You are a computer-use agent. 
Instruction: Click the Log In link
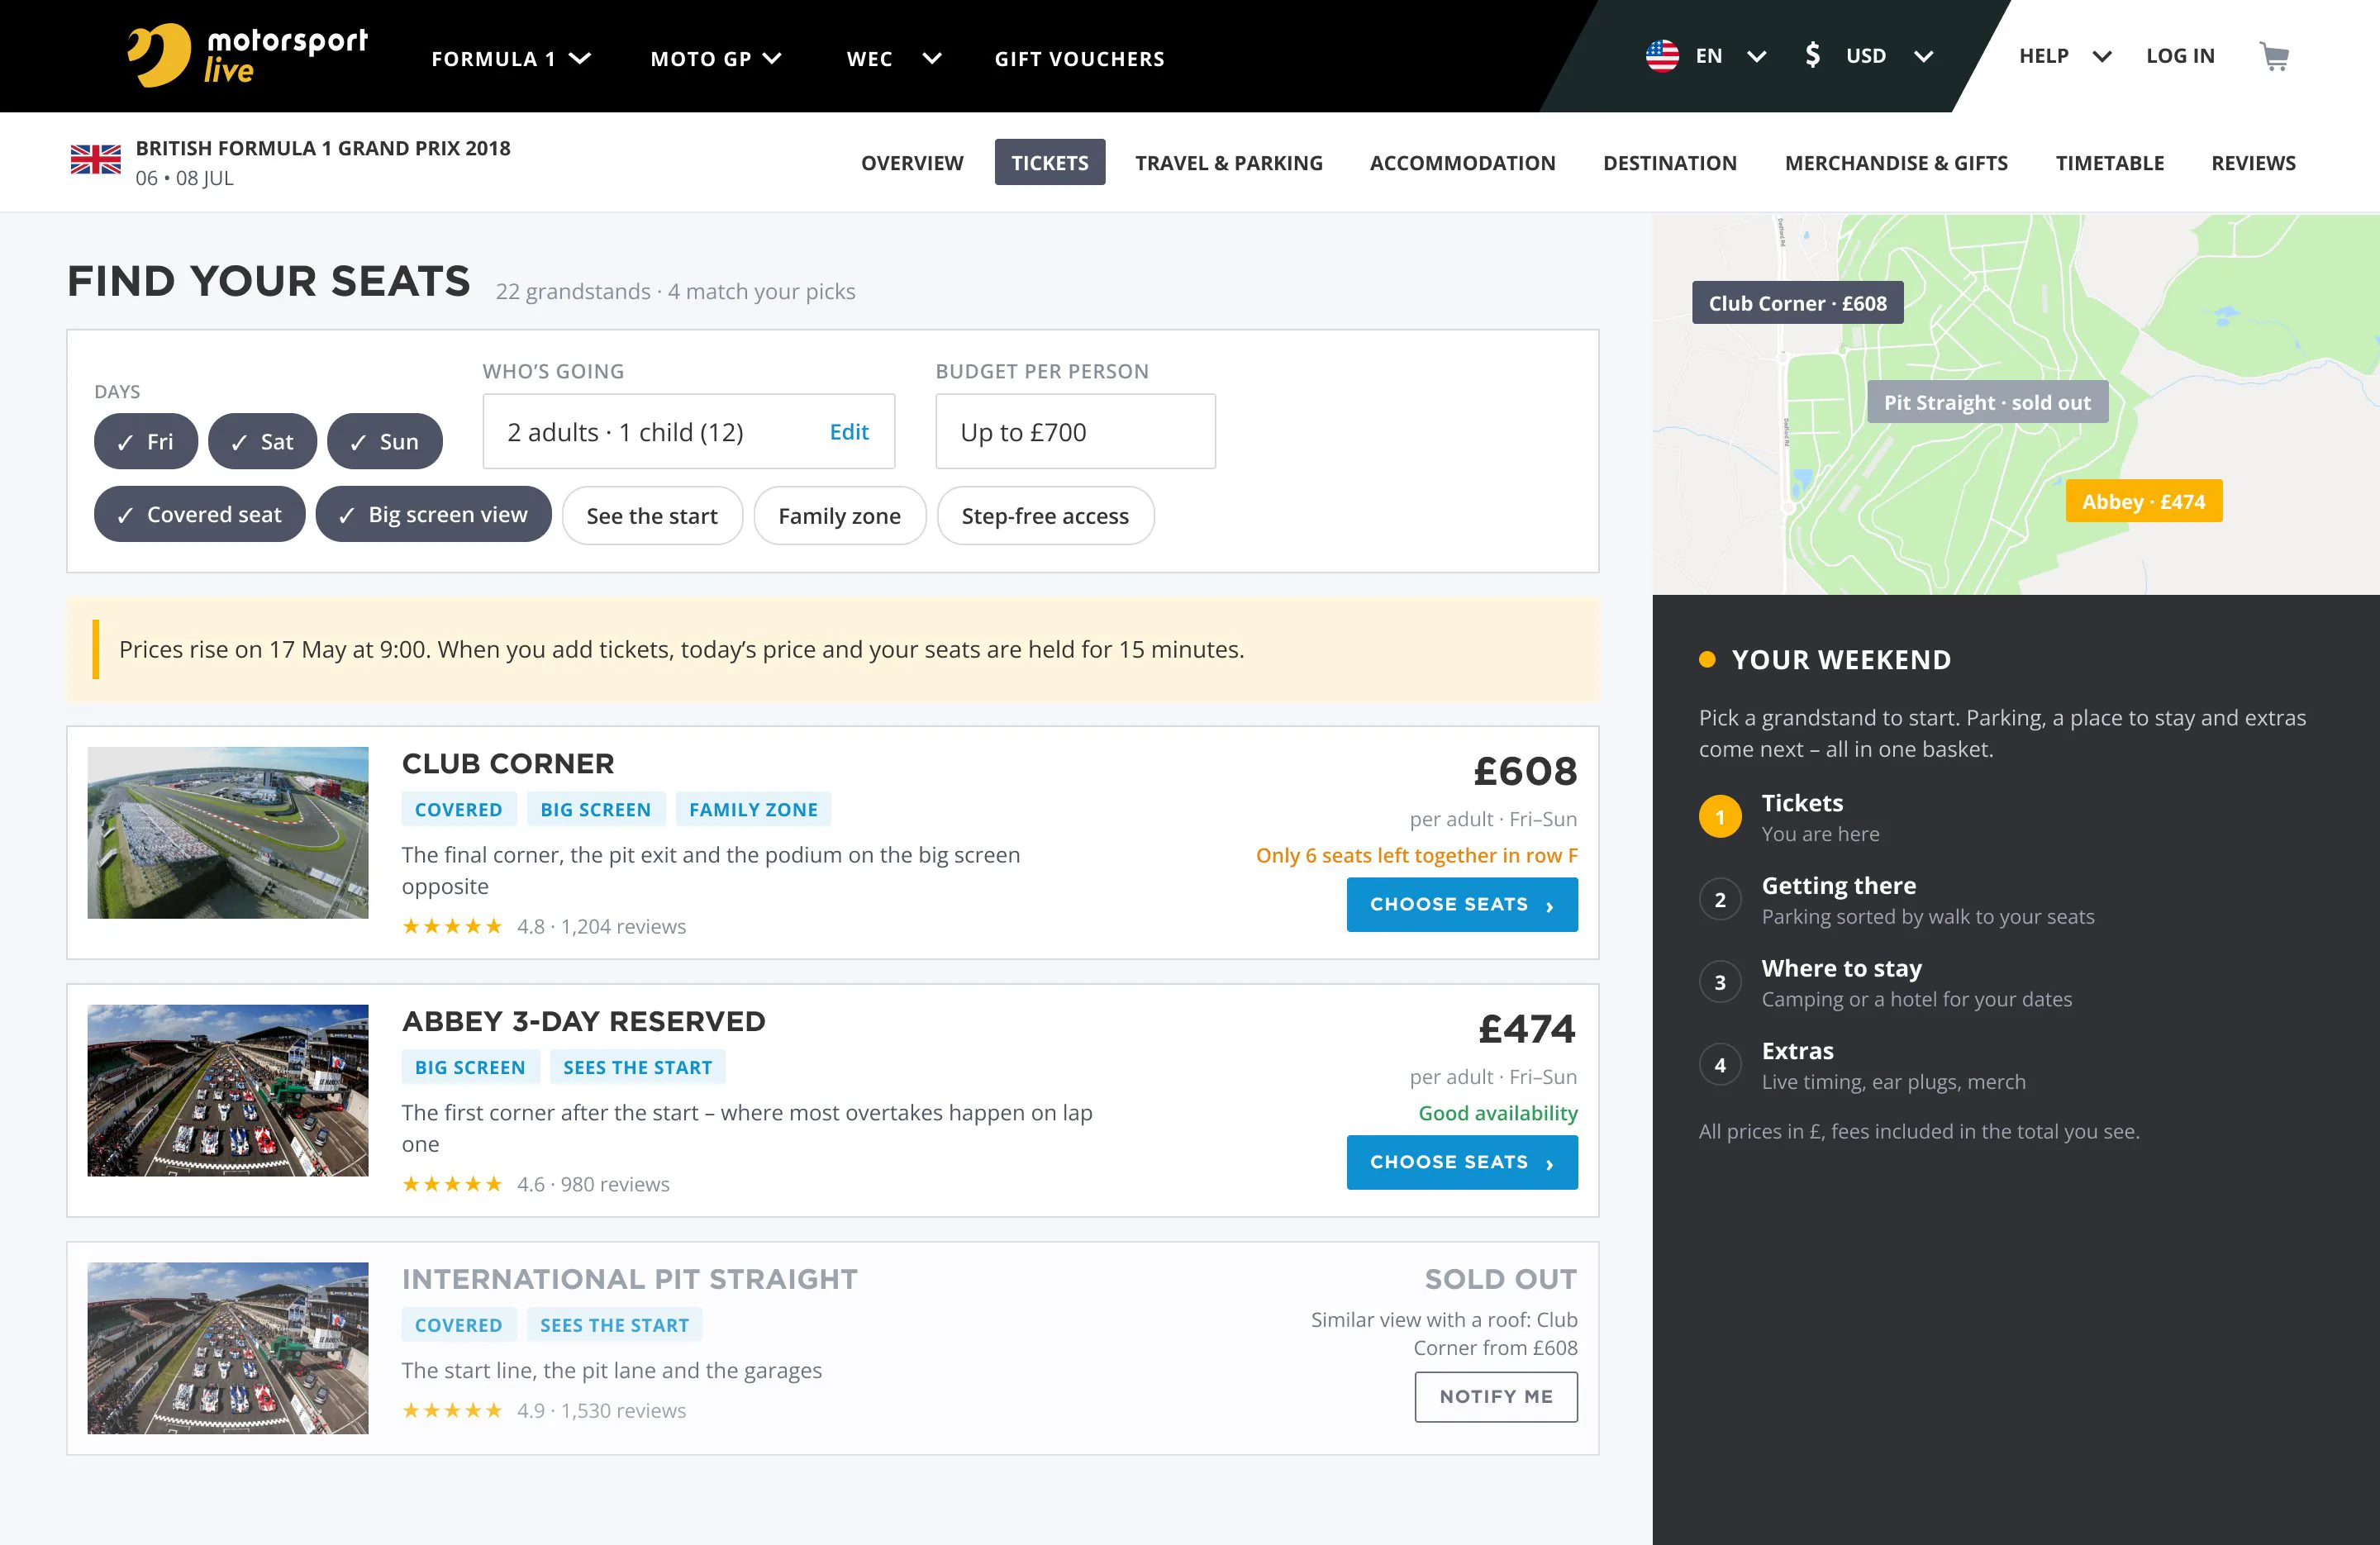coord(2180,56)
